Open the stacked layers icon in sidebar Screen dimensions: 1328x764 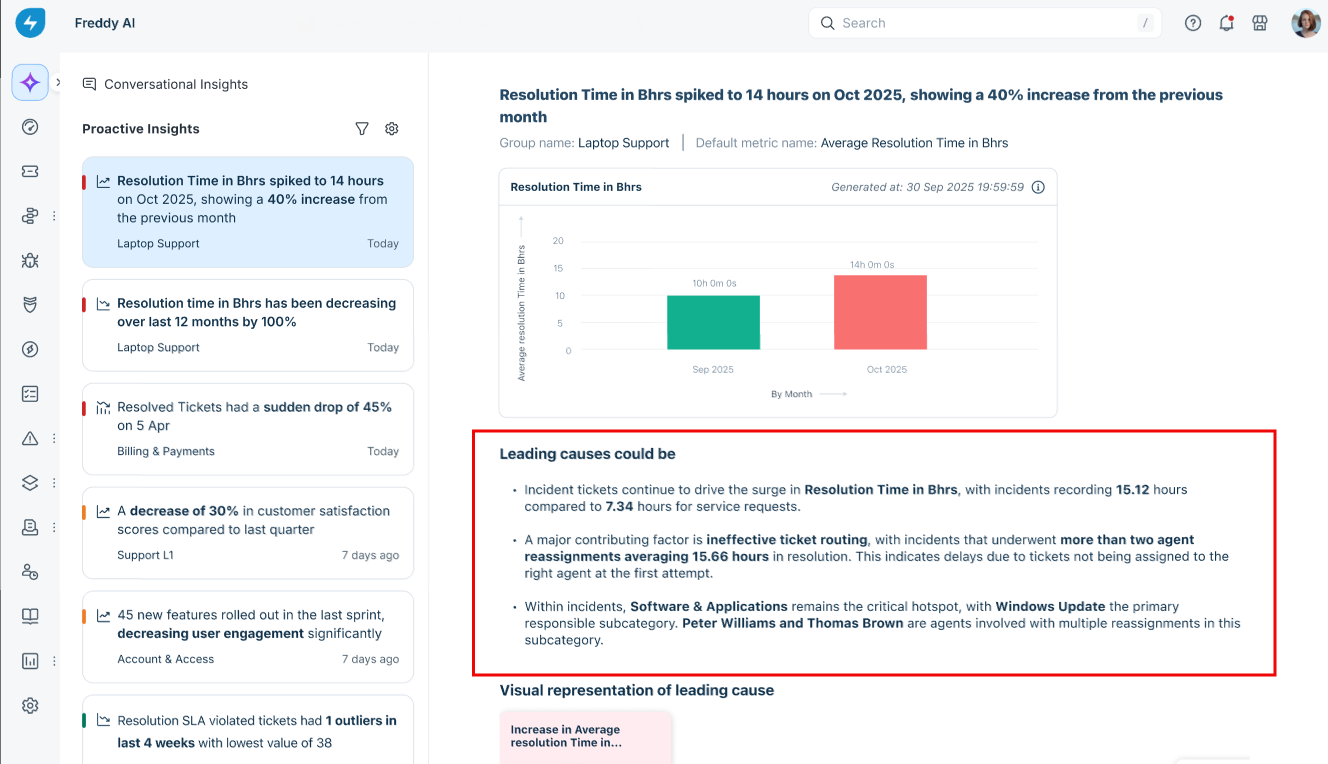(x=30, y=483)
